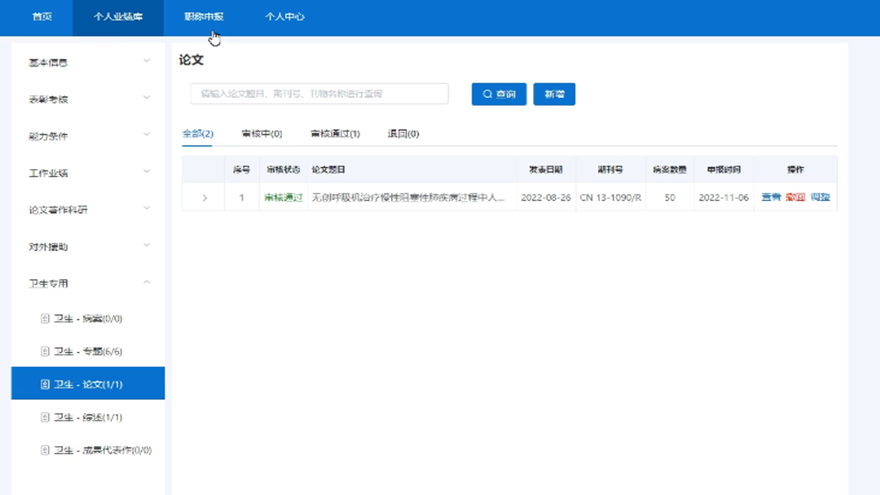Click the 查询 search button
Image resolution: width=880 pixels, height=495 pixels.
(499, 94)
